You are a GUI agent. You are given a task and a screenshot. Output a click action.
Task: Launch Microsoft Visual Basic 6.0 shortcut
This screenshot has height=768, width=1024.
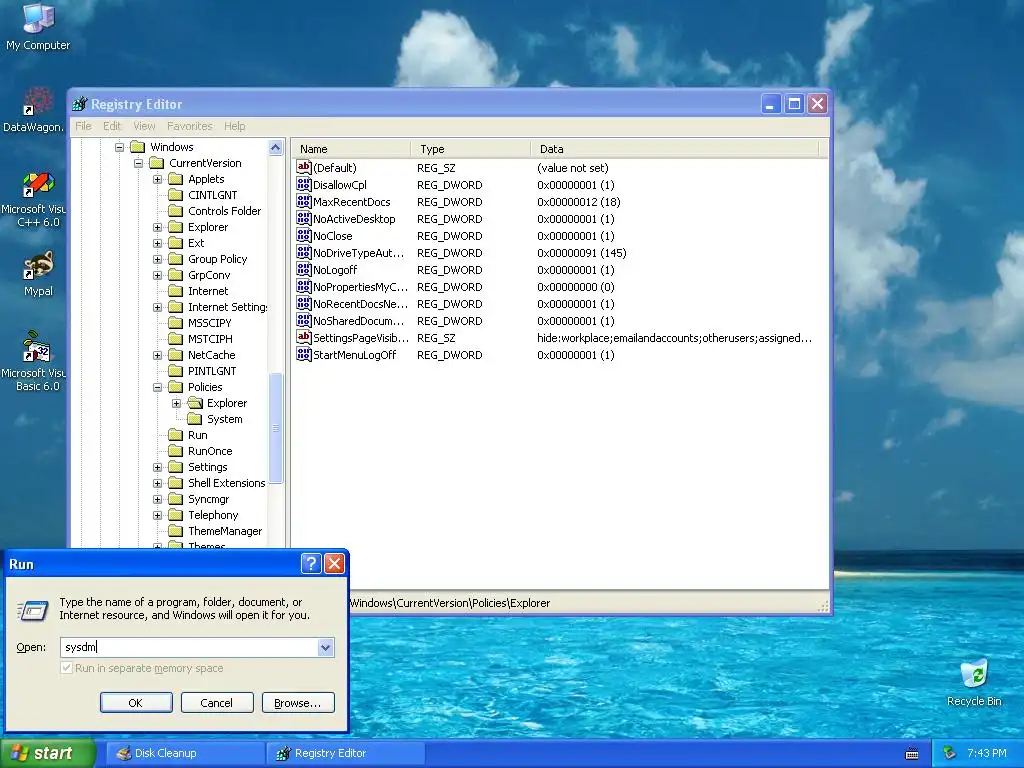(x=34, y=361)
